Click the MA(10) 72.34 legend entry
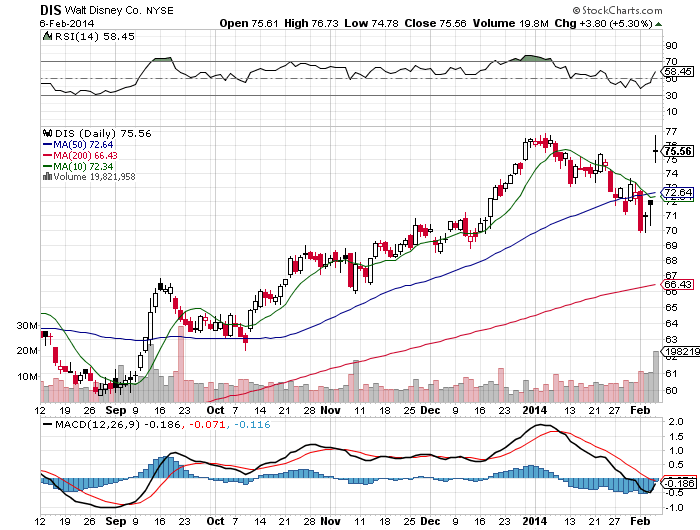 pos(83,167)
